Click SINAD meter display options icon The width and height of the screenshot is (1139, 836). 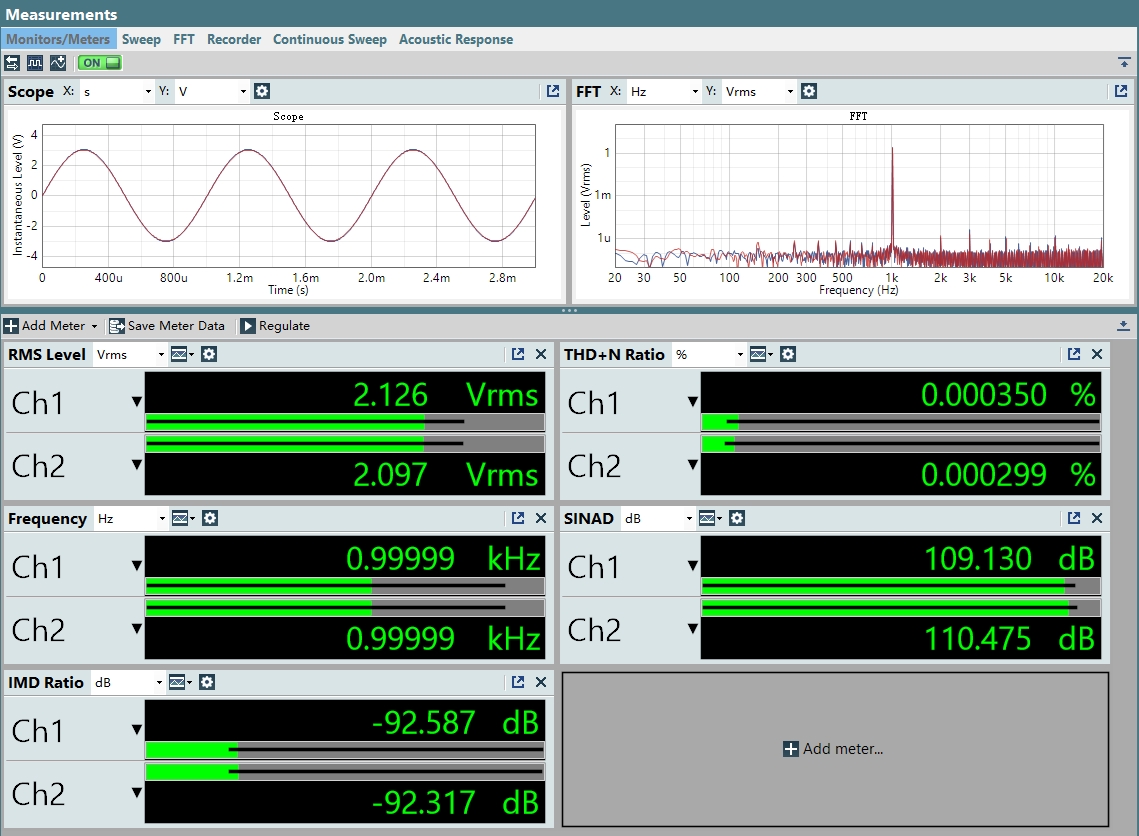tap(710, 518)
